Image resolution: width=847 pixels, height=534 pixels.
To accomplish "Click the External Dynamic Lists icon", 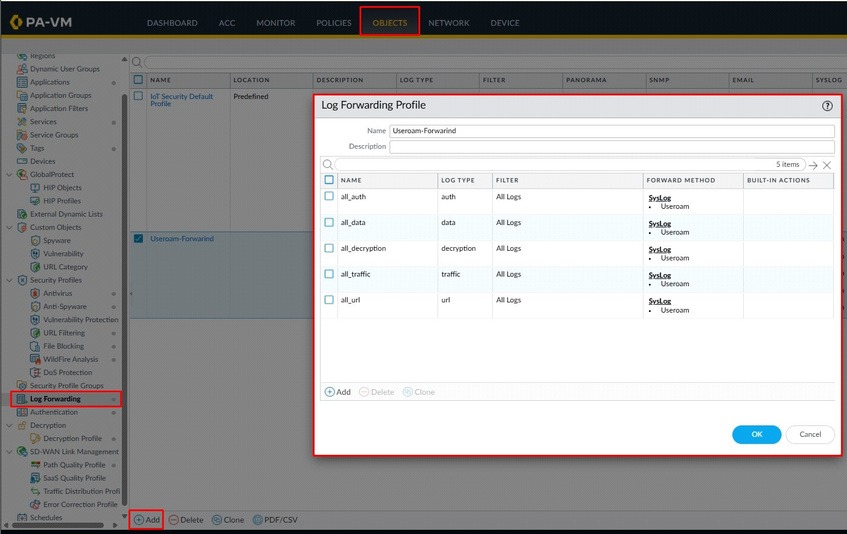I will click(x=22, y=214).
